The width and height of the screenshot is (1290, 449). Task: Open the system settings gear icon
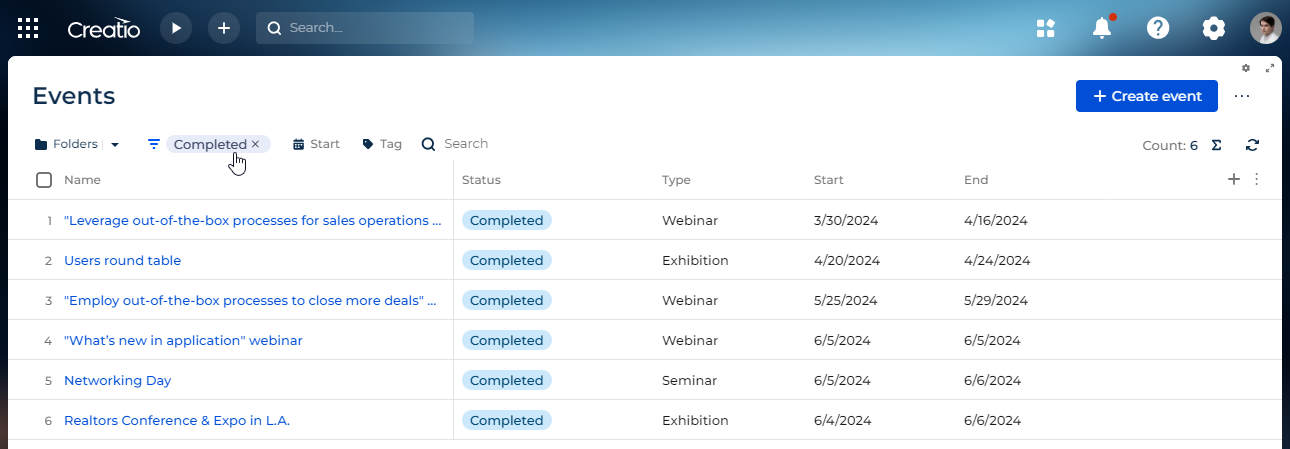pyautogui.click(x=1214, y=28)
